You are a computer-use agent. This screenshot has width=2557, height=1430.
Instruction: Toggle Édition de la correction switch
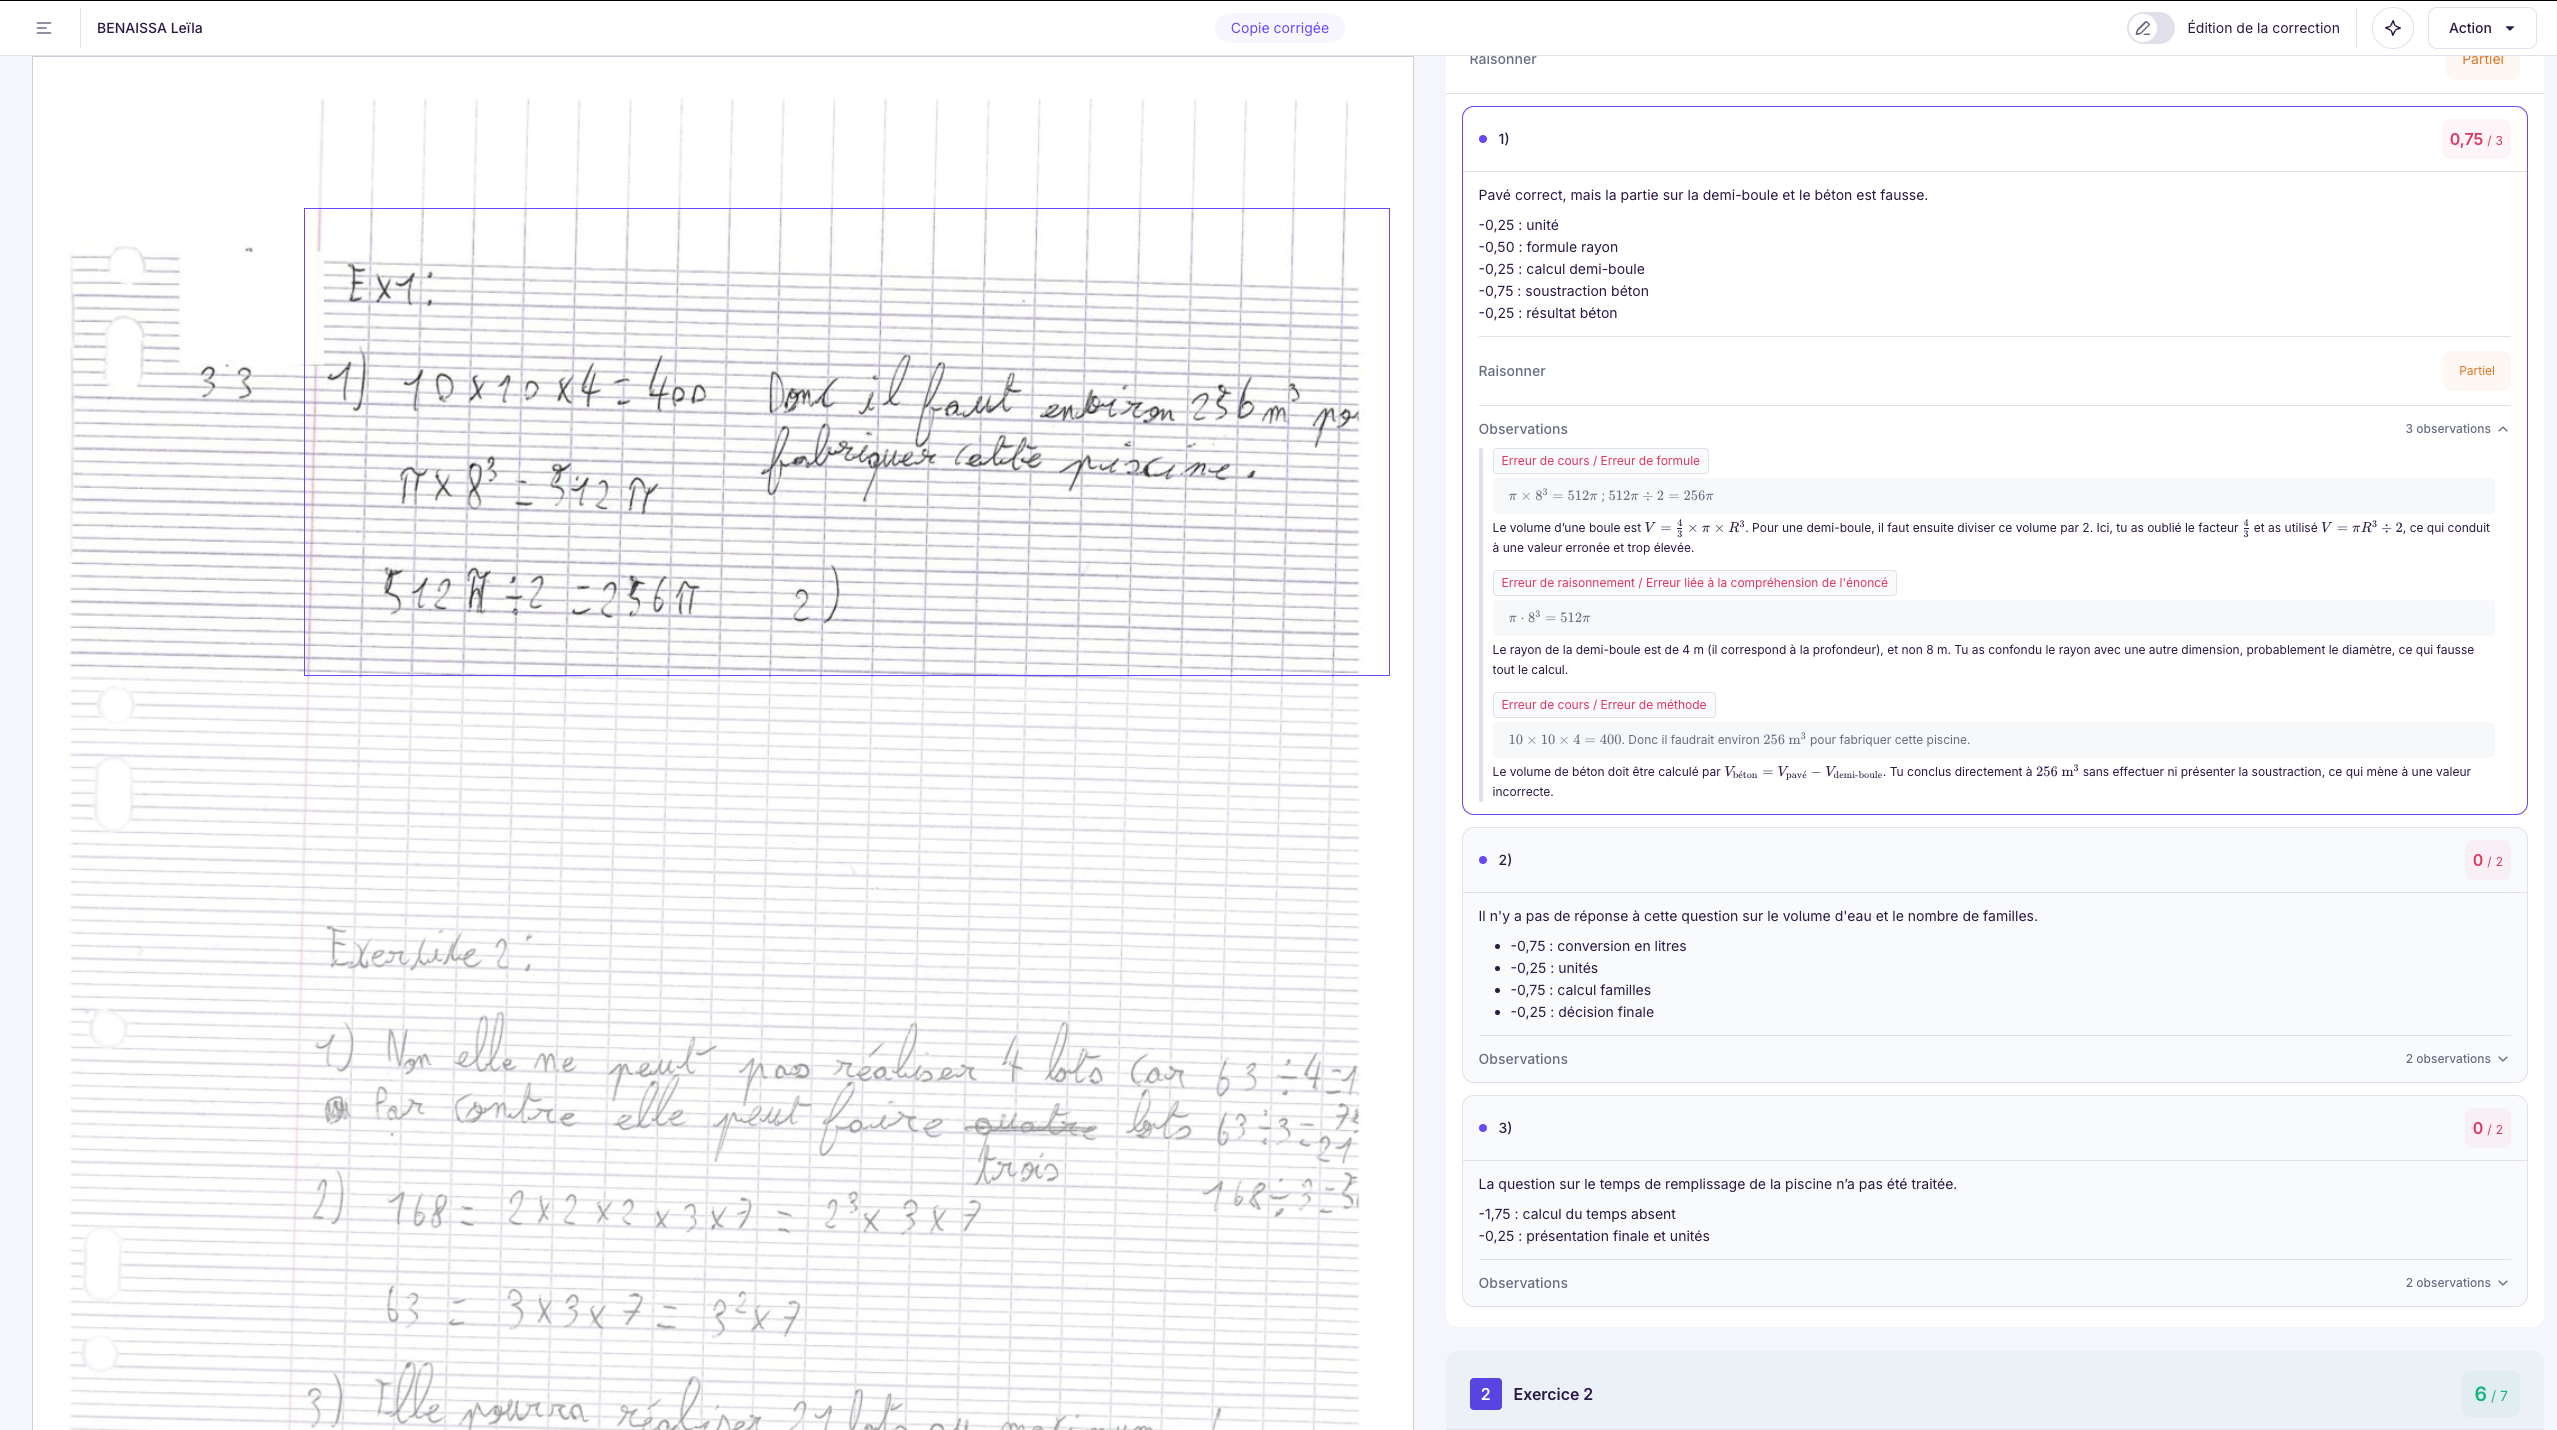(x=2151, y=28)
